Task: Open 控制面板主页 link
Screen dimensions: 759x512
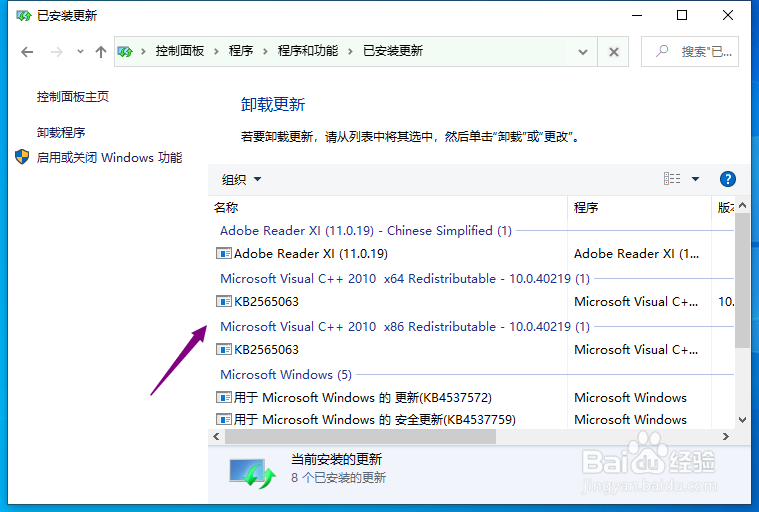Action: click(73, 97)
